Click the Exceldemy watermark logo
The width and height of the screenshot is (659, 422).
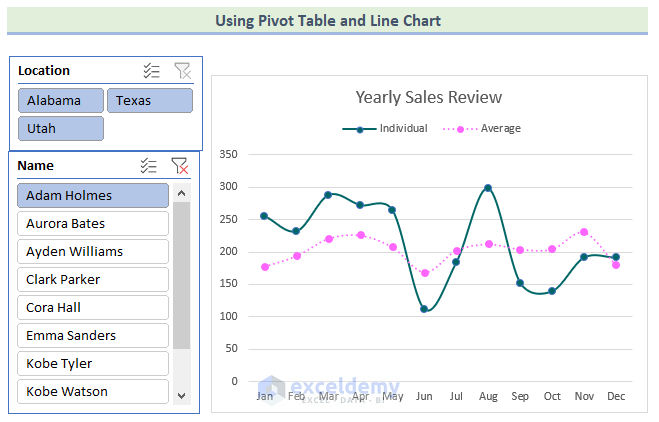270,388
